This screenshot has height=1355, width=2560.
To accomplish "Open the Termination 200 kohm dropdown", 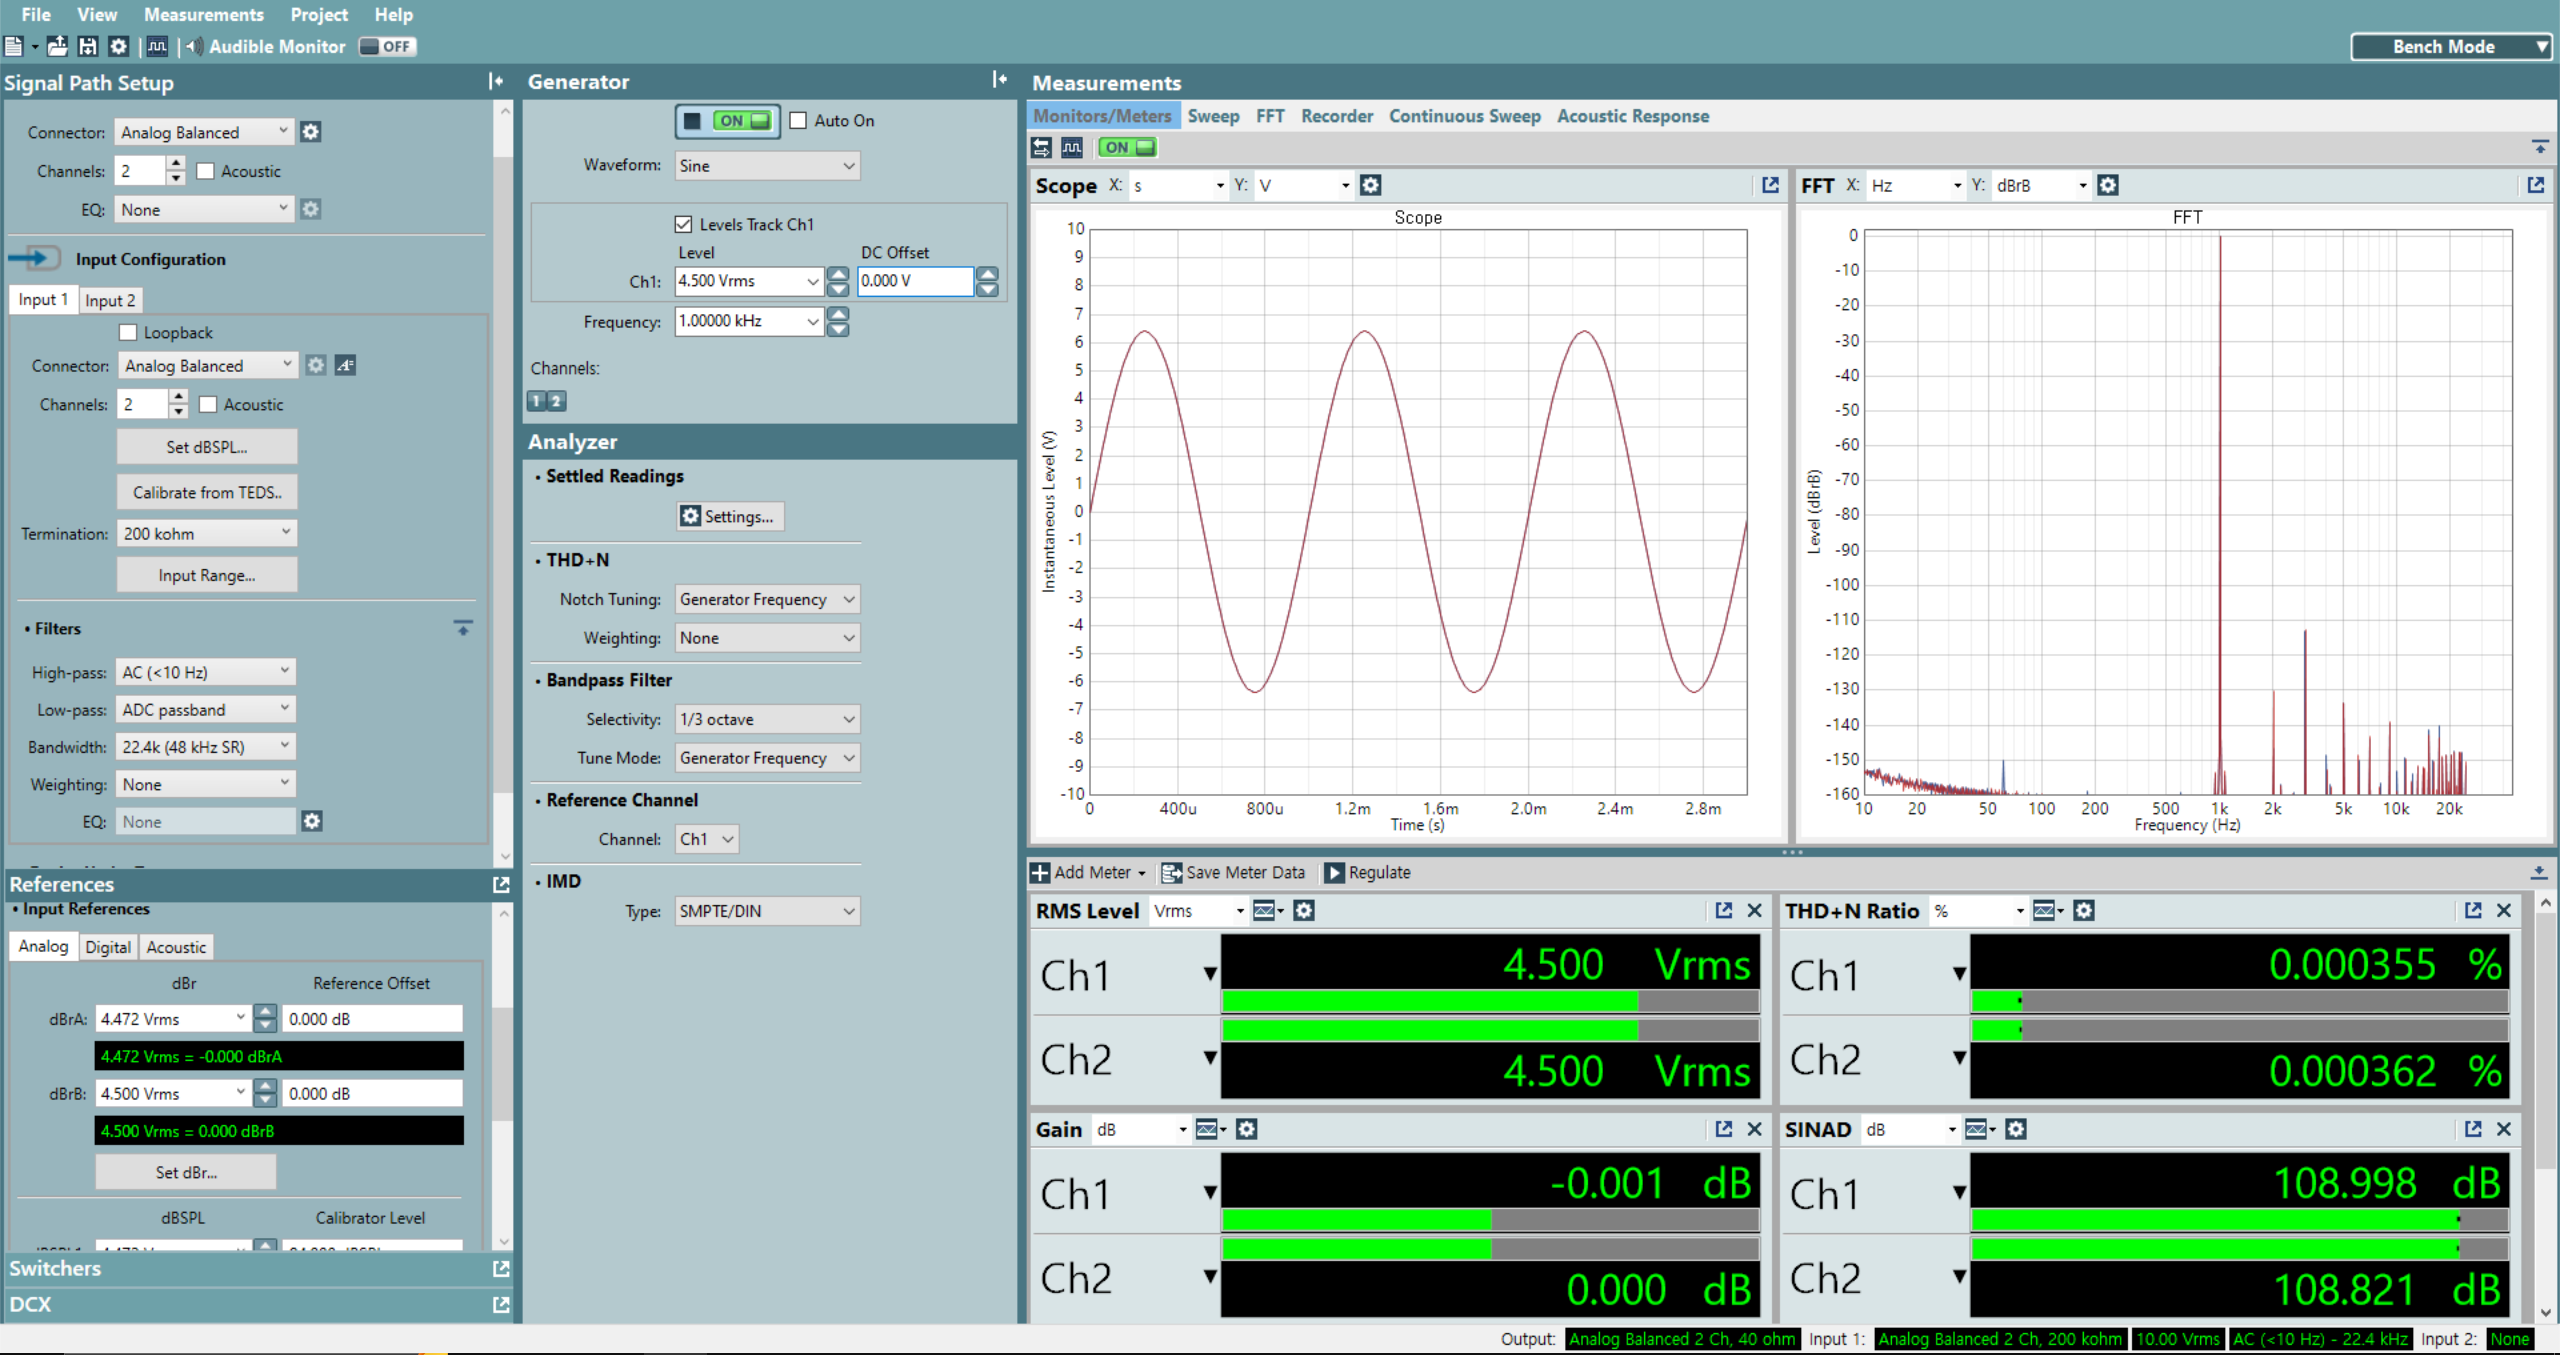I will click(207, 533).
